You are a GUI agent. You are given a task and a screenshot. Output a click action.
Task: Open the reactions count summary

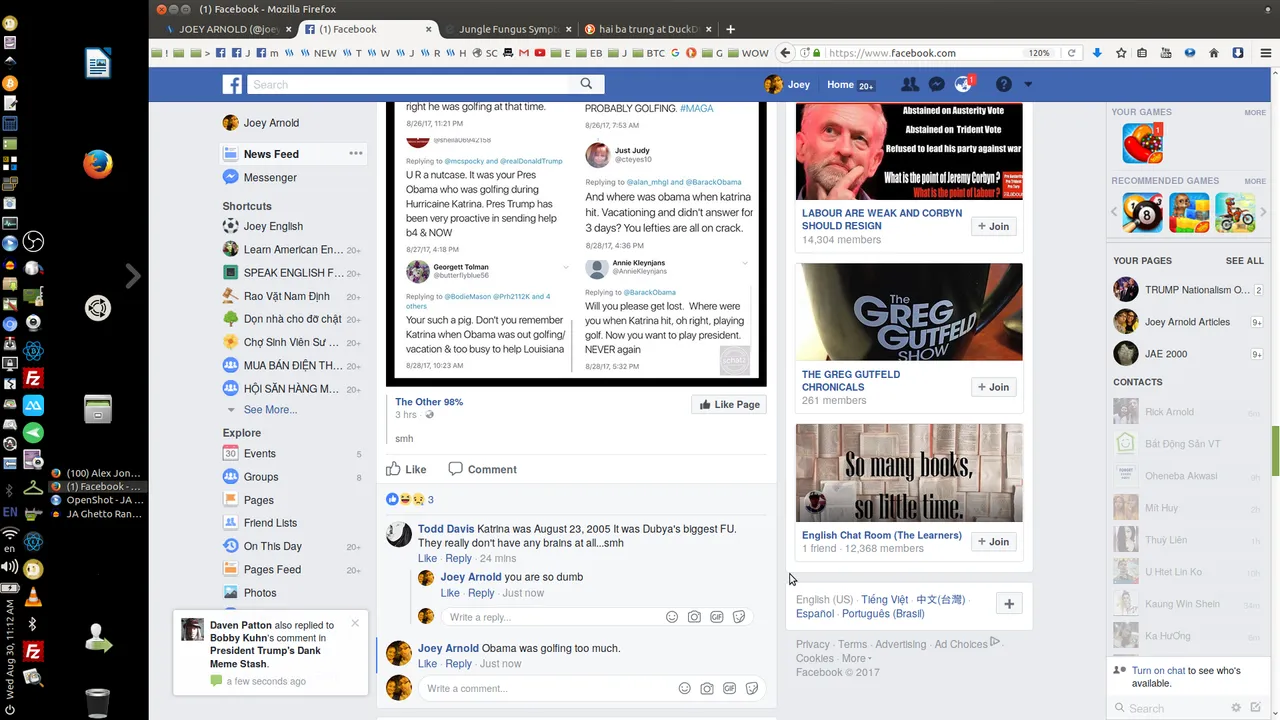pyautogui.click(x=410, y=499)
